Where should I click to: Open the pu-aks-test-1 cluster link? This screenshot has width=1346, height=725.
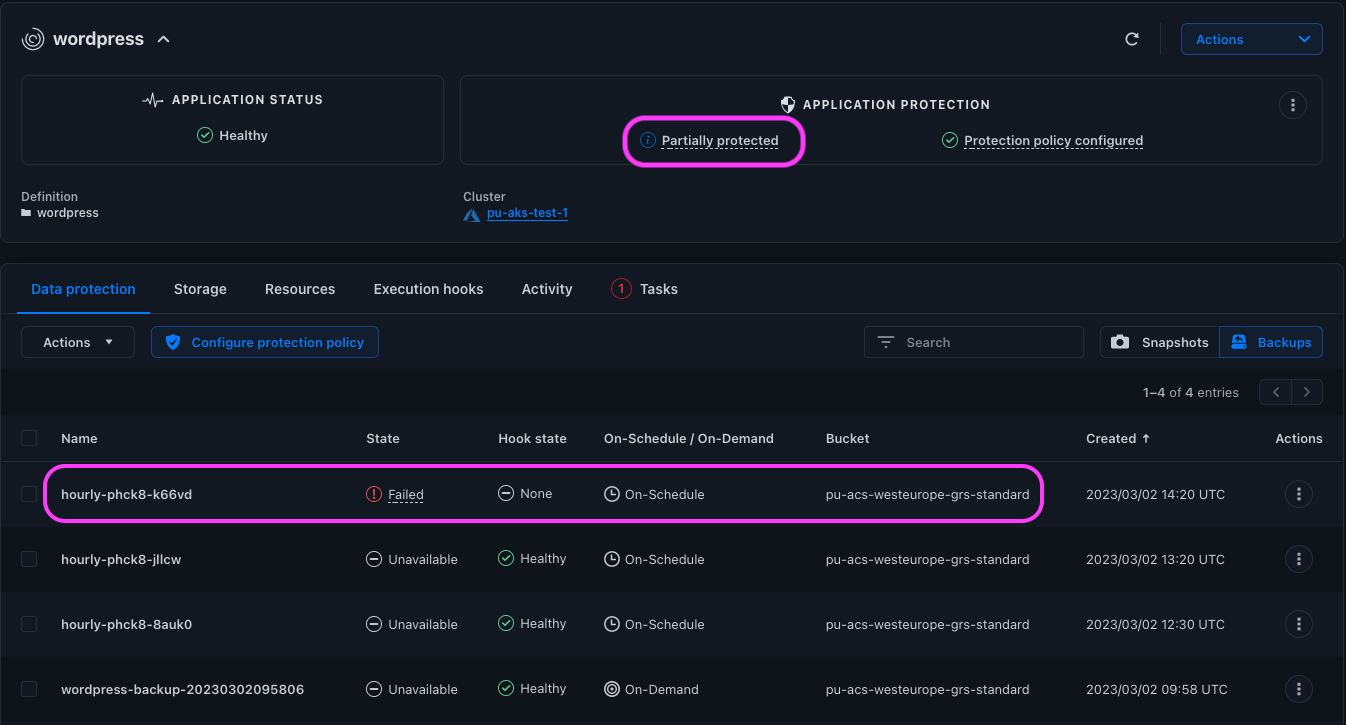[x=527, y=213]
